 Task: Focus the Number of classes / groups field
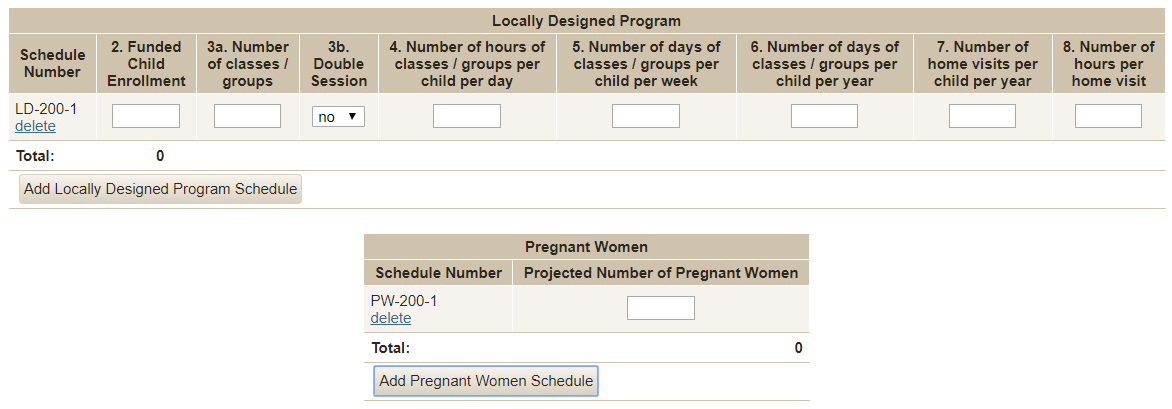click(x=247, y=116)
